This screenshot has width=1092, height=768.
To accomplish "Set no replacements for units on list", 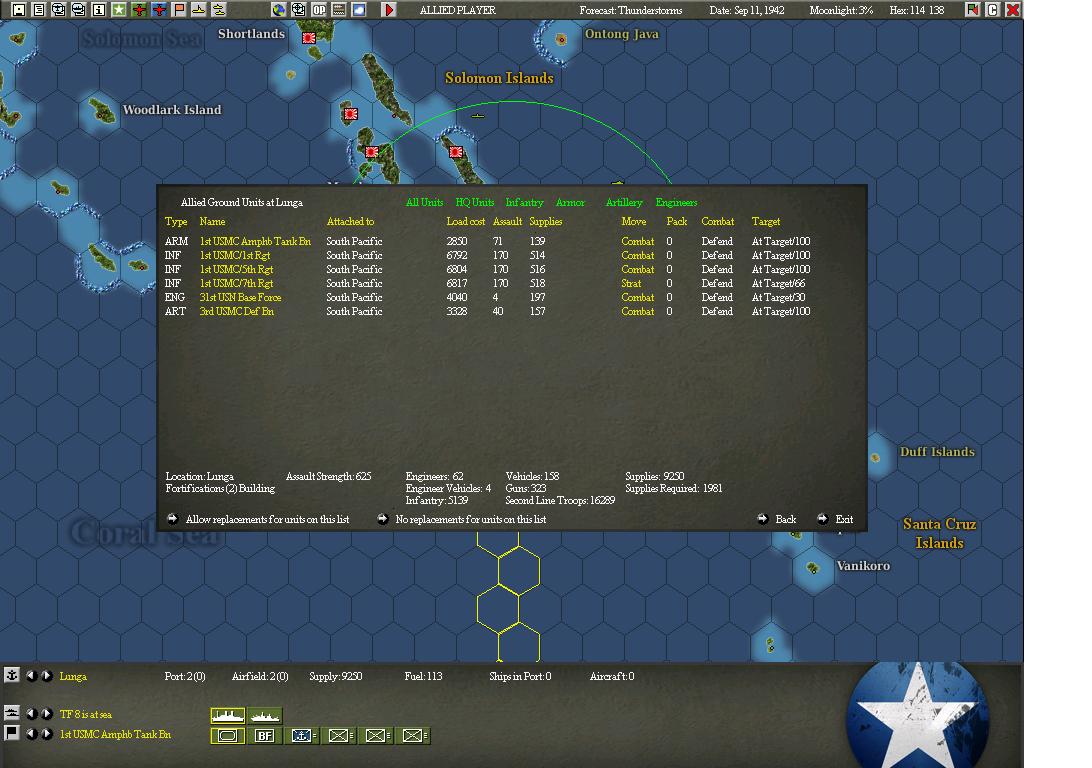I will tap(462, 519).
